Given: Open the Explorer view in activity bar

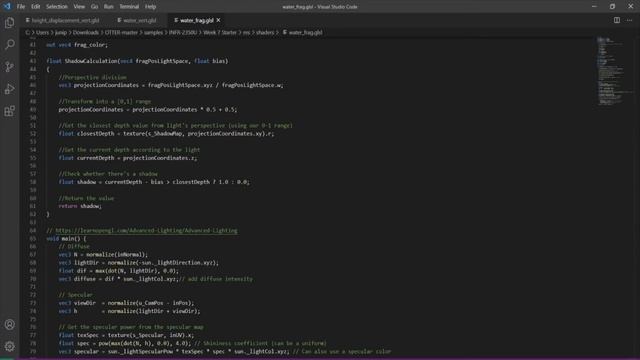Looking at the screenshot, I should point(9,23).
